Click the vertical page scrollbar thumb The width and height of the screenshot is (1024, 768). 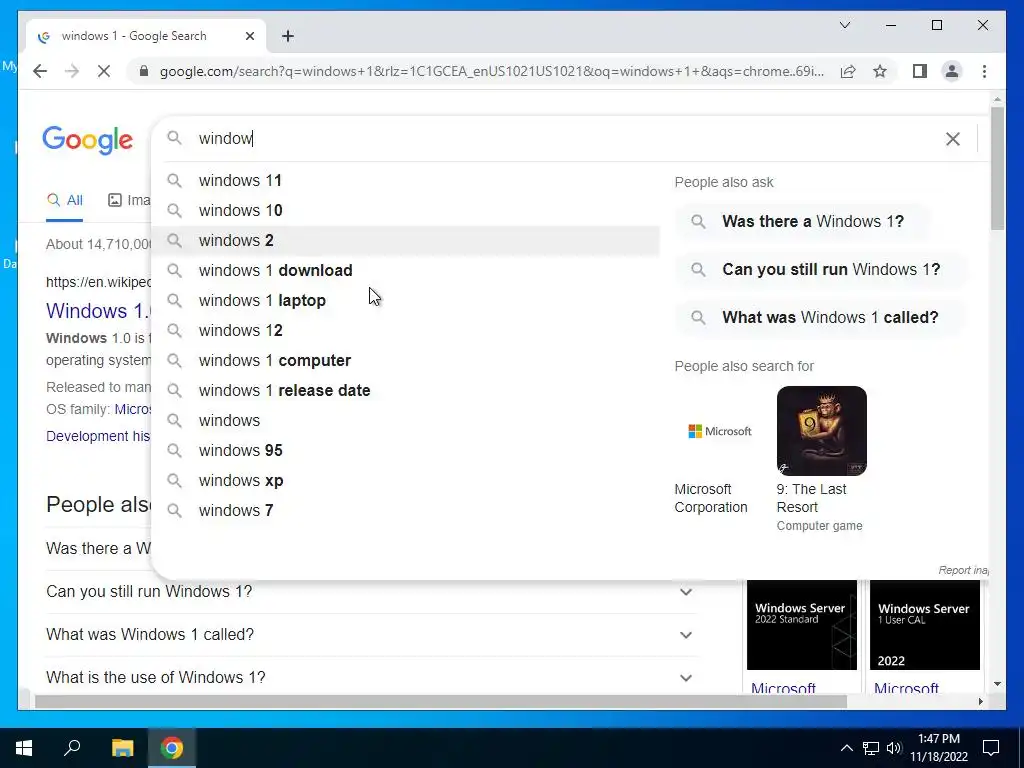tap(997, 168)
